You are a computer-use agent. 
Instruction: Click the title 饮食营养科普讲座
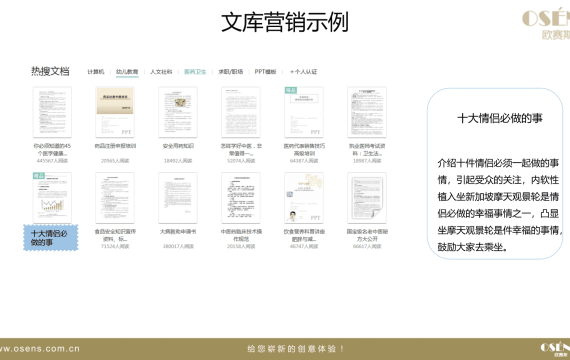pos(304,235)
